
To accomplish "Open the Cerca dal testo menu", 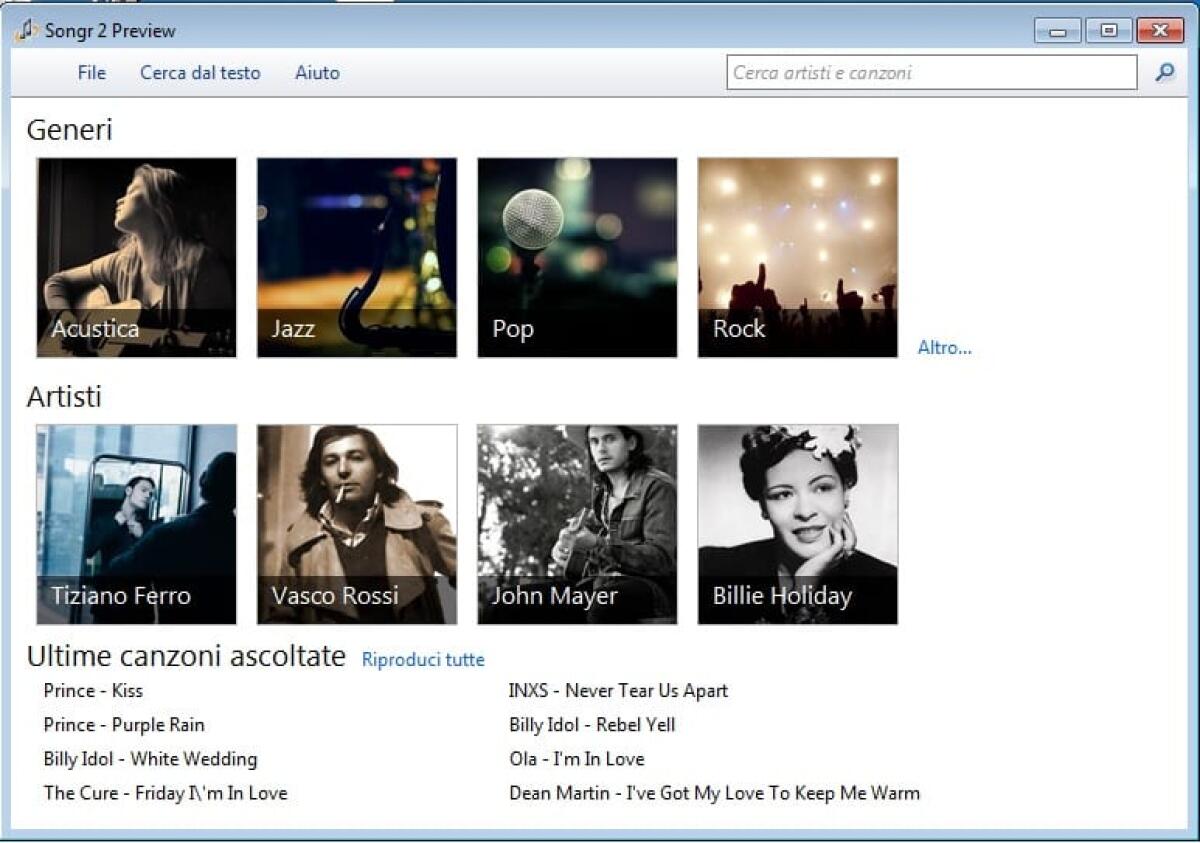I will (x=200, y=72).
